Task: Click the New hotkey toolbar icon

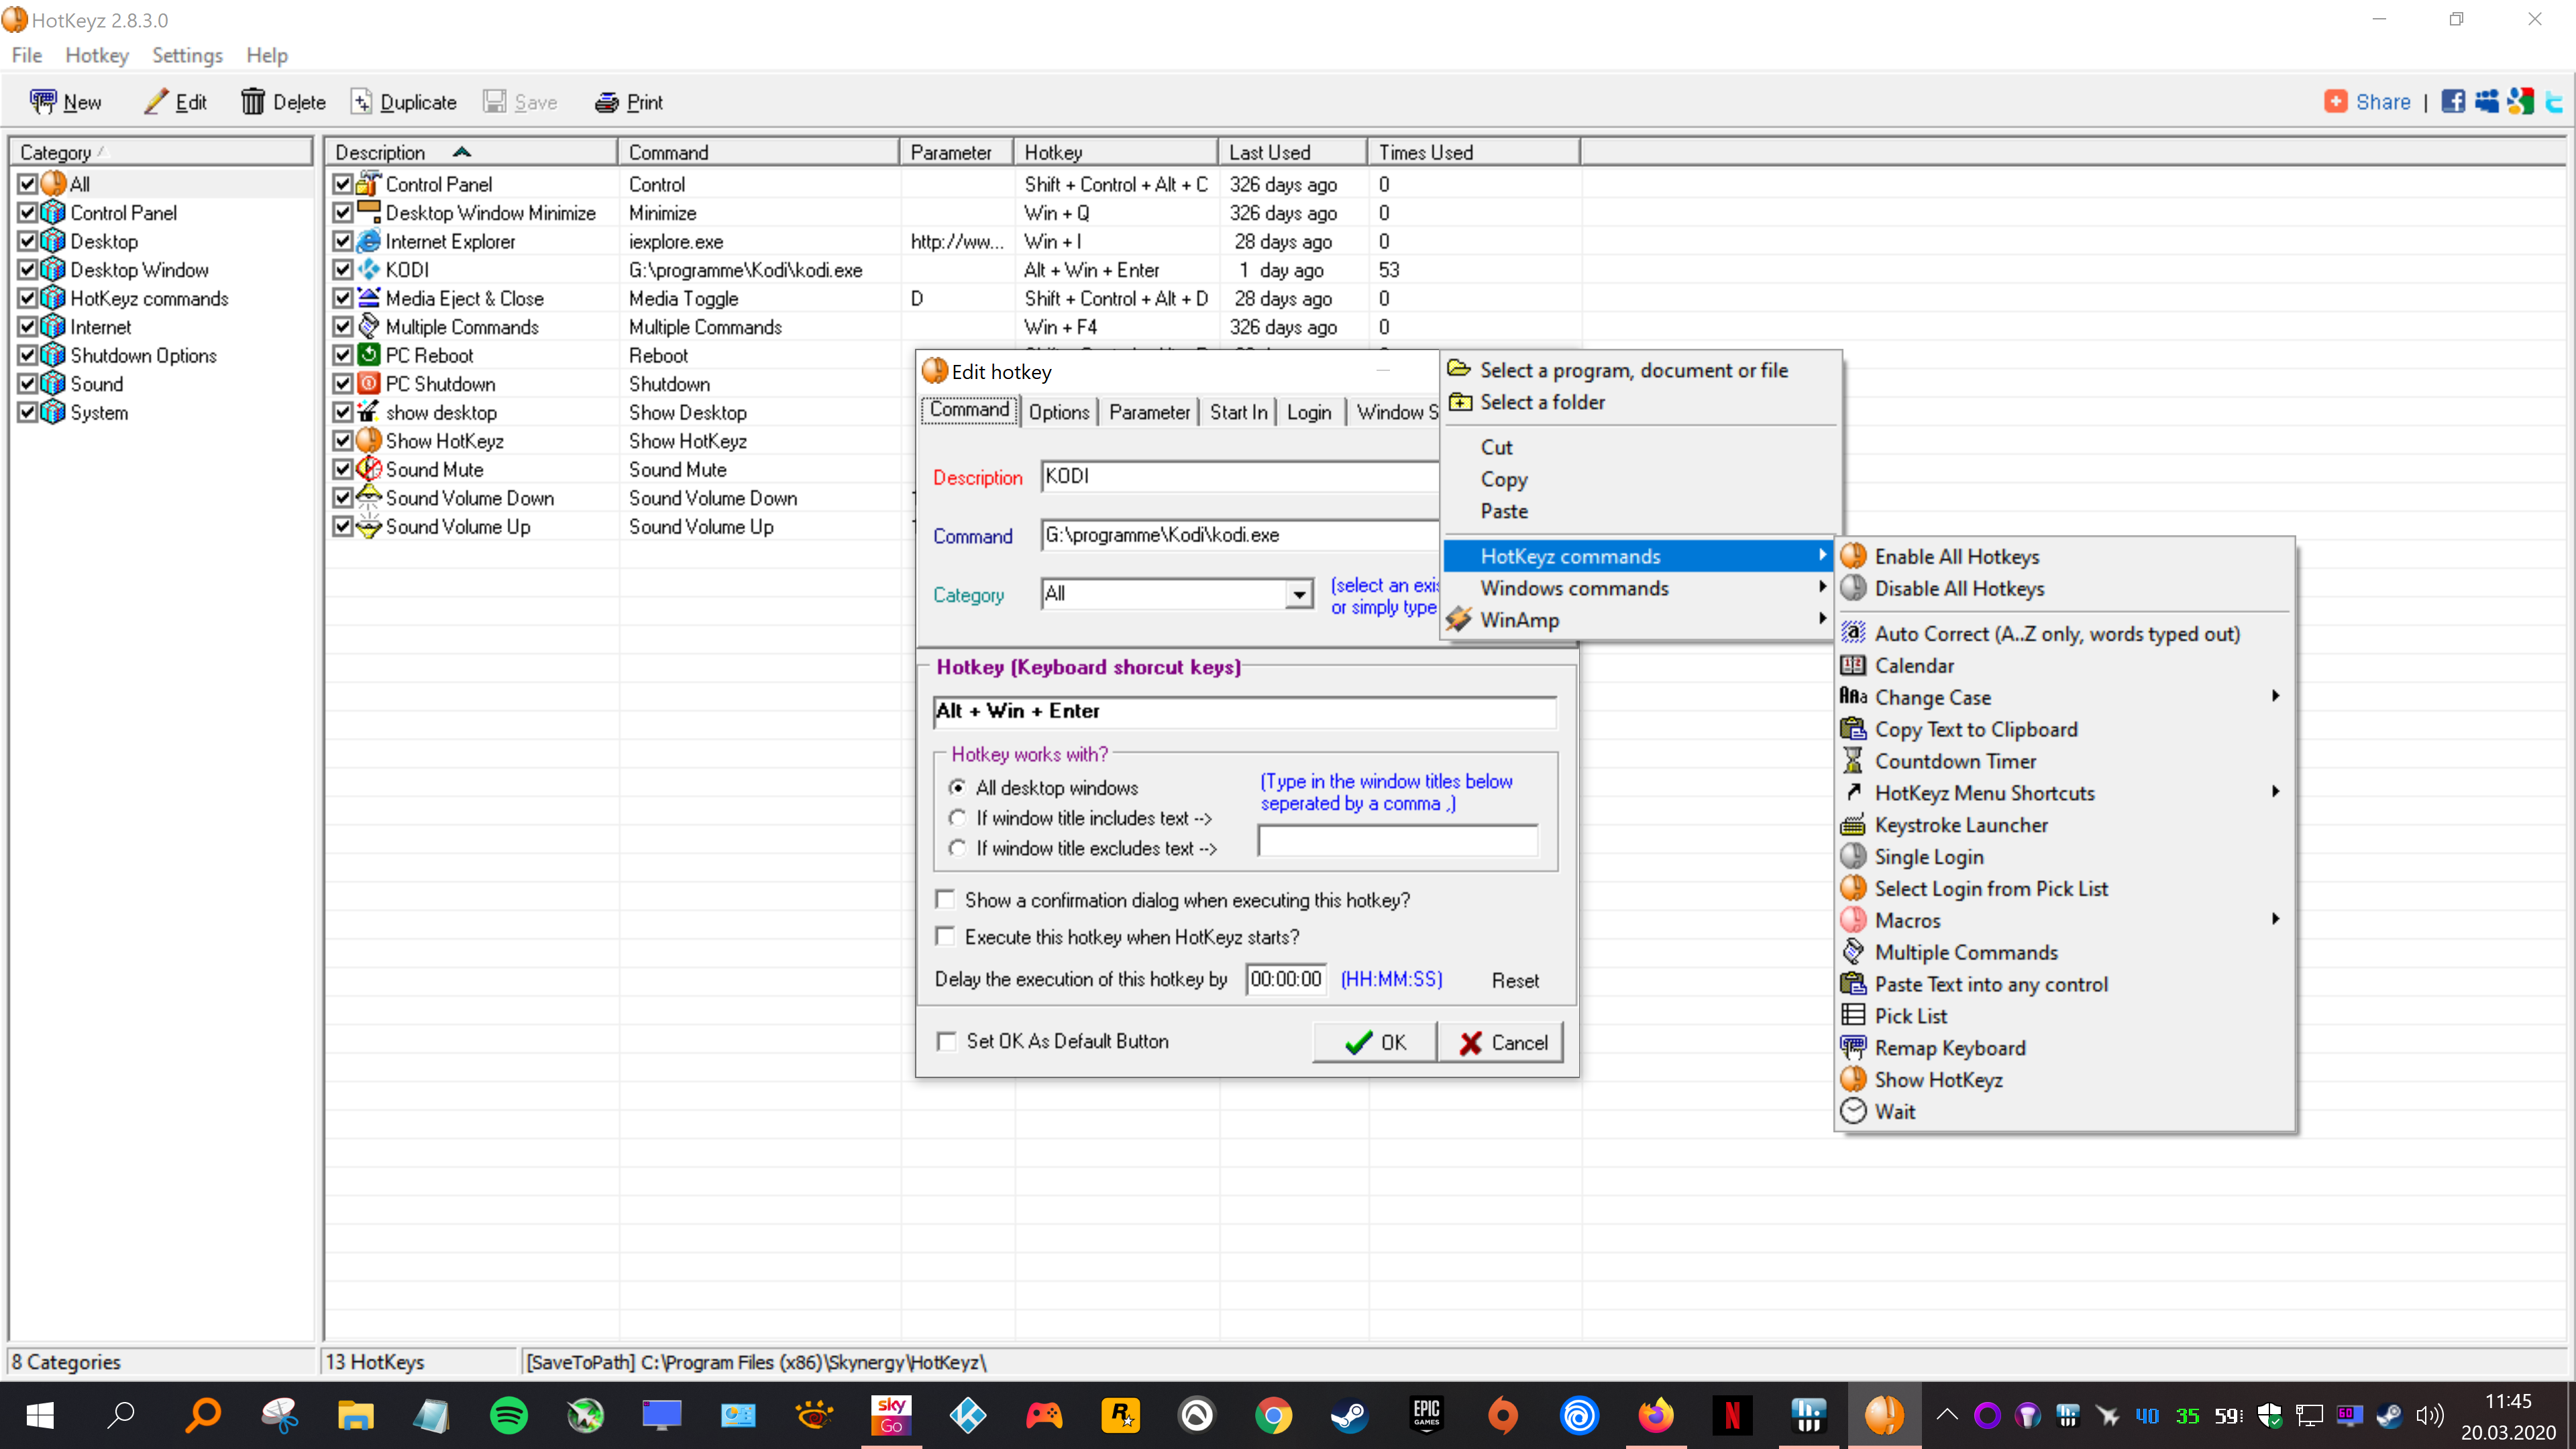Action: 43,102
